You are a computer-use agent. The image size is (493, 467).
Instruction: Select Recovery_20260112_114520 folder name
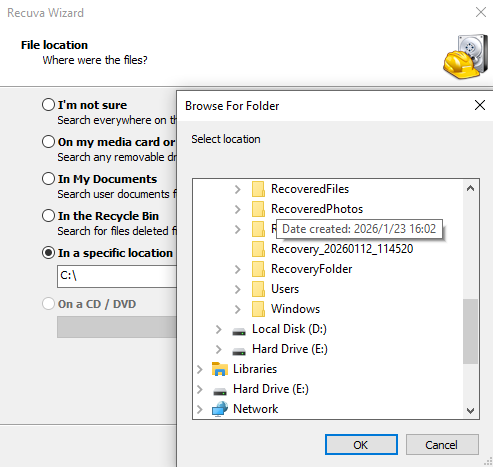[342, 249]
